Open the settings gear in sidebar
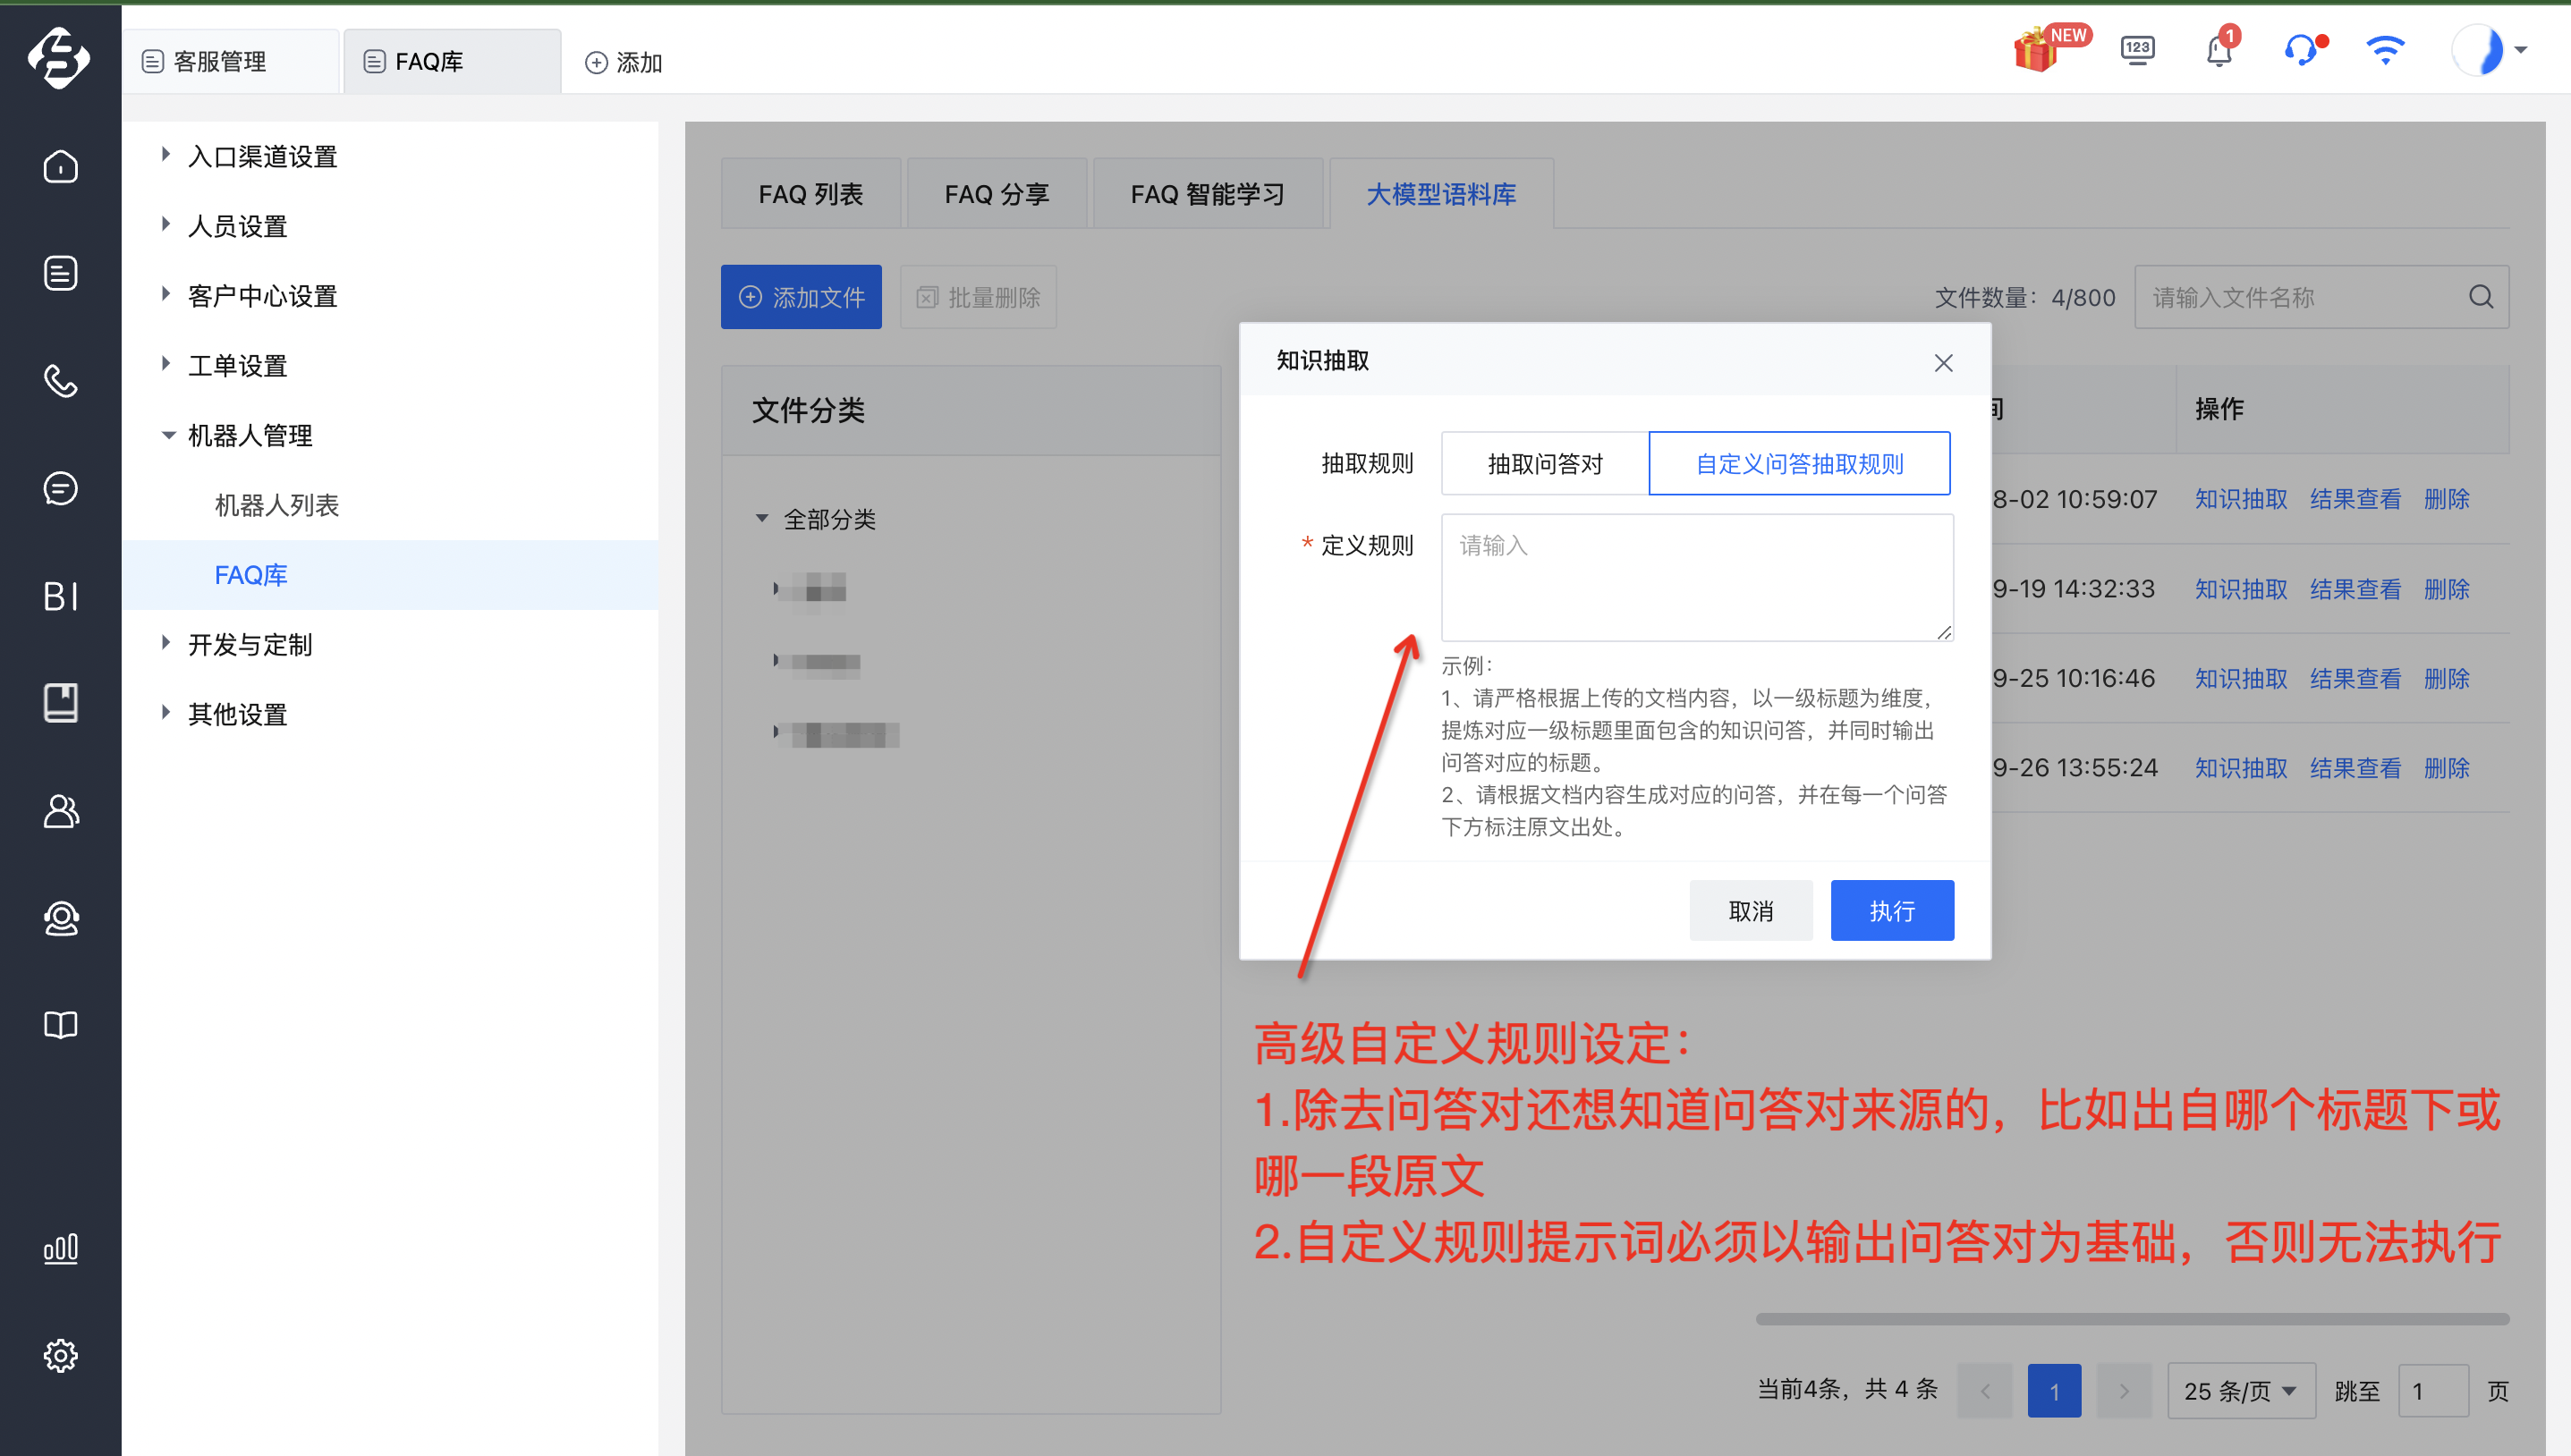 [x=60, y=1355]
